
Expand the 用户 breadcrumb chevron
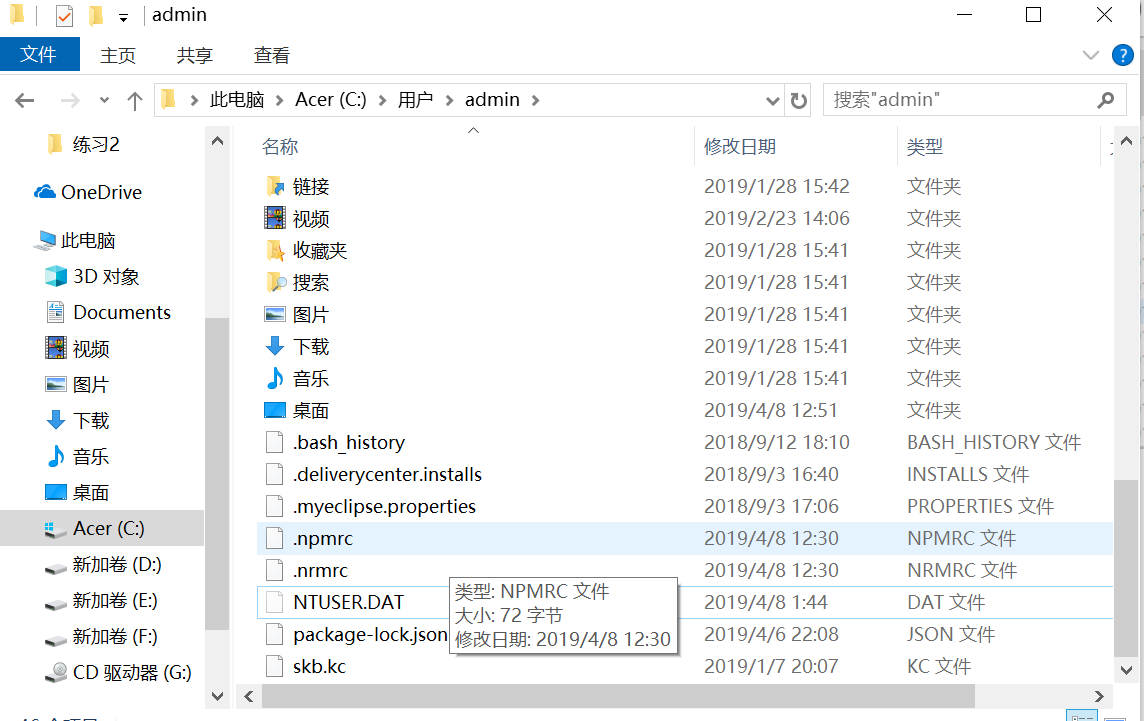point(448,99)
